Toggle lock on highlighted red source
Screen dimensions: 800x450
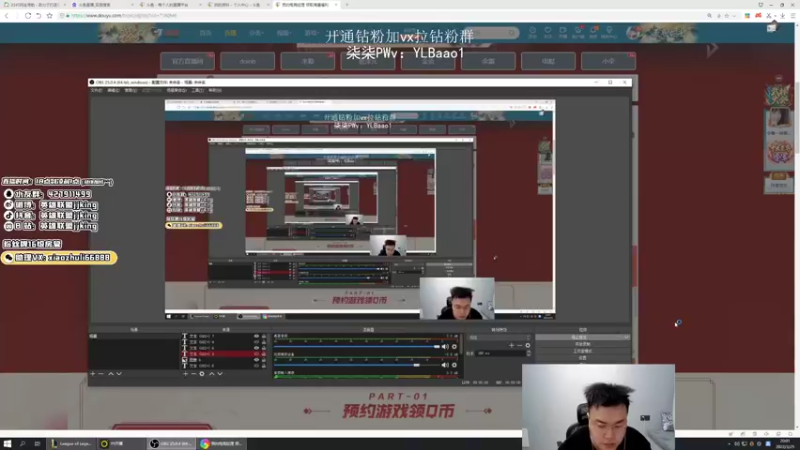tap(264, 354)
